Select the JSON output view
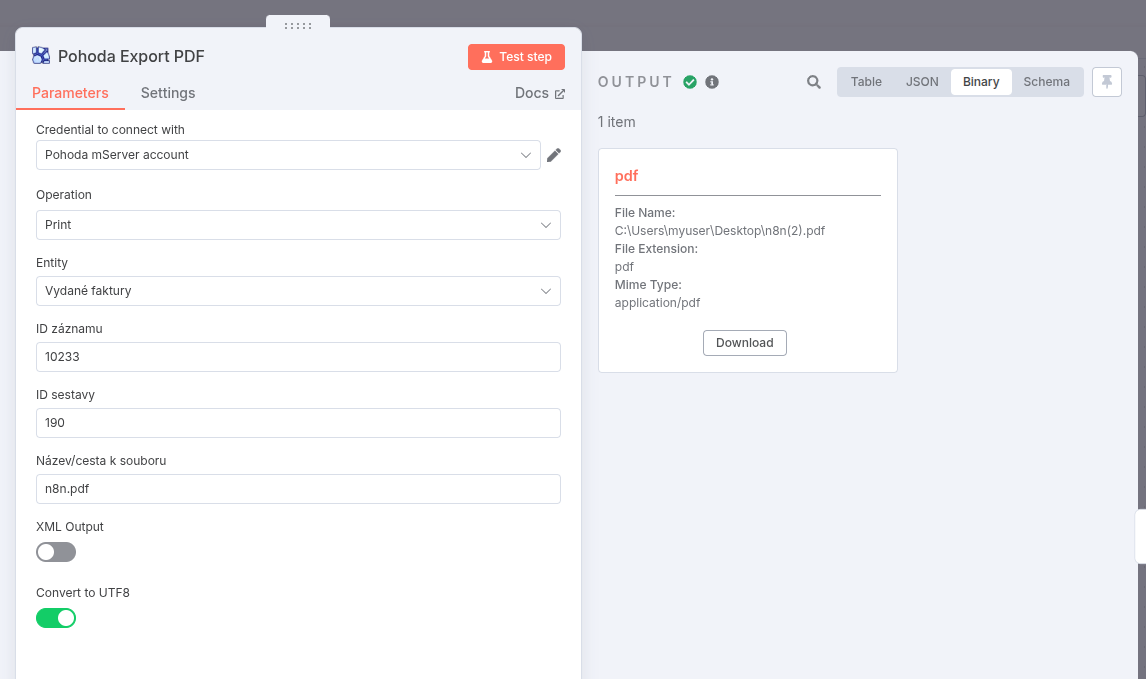The height and width of the screenshot is (679, 1146). coord(922,82)
